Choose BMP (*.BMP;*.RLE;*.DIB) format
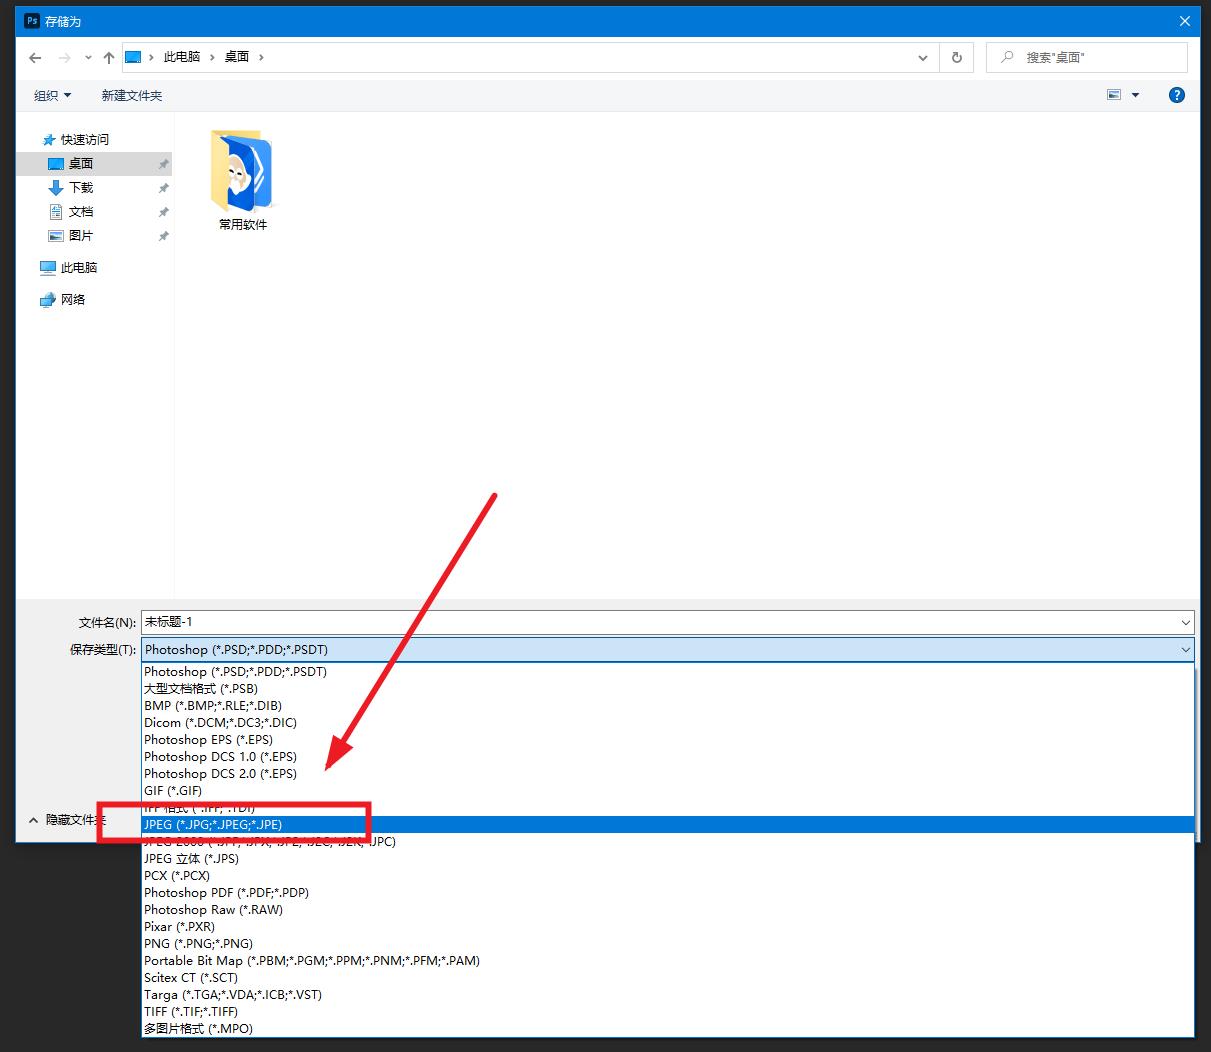 (668, 706)
